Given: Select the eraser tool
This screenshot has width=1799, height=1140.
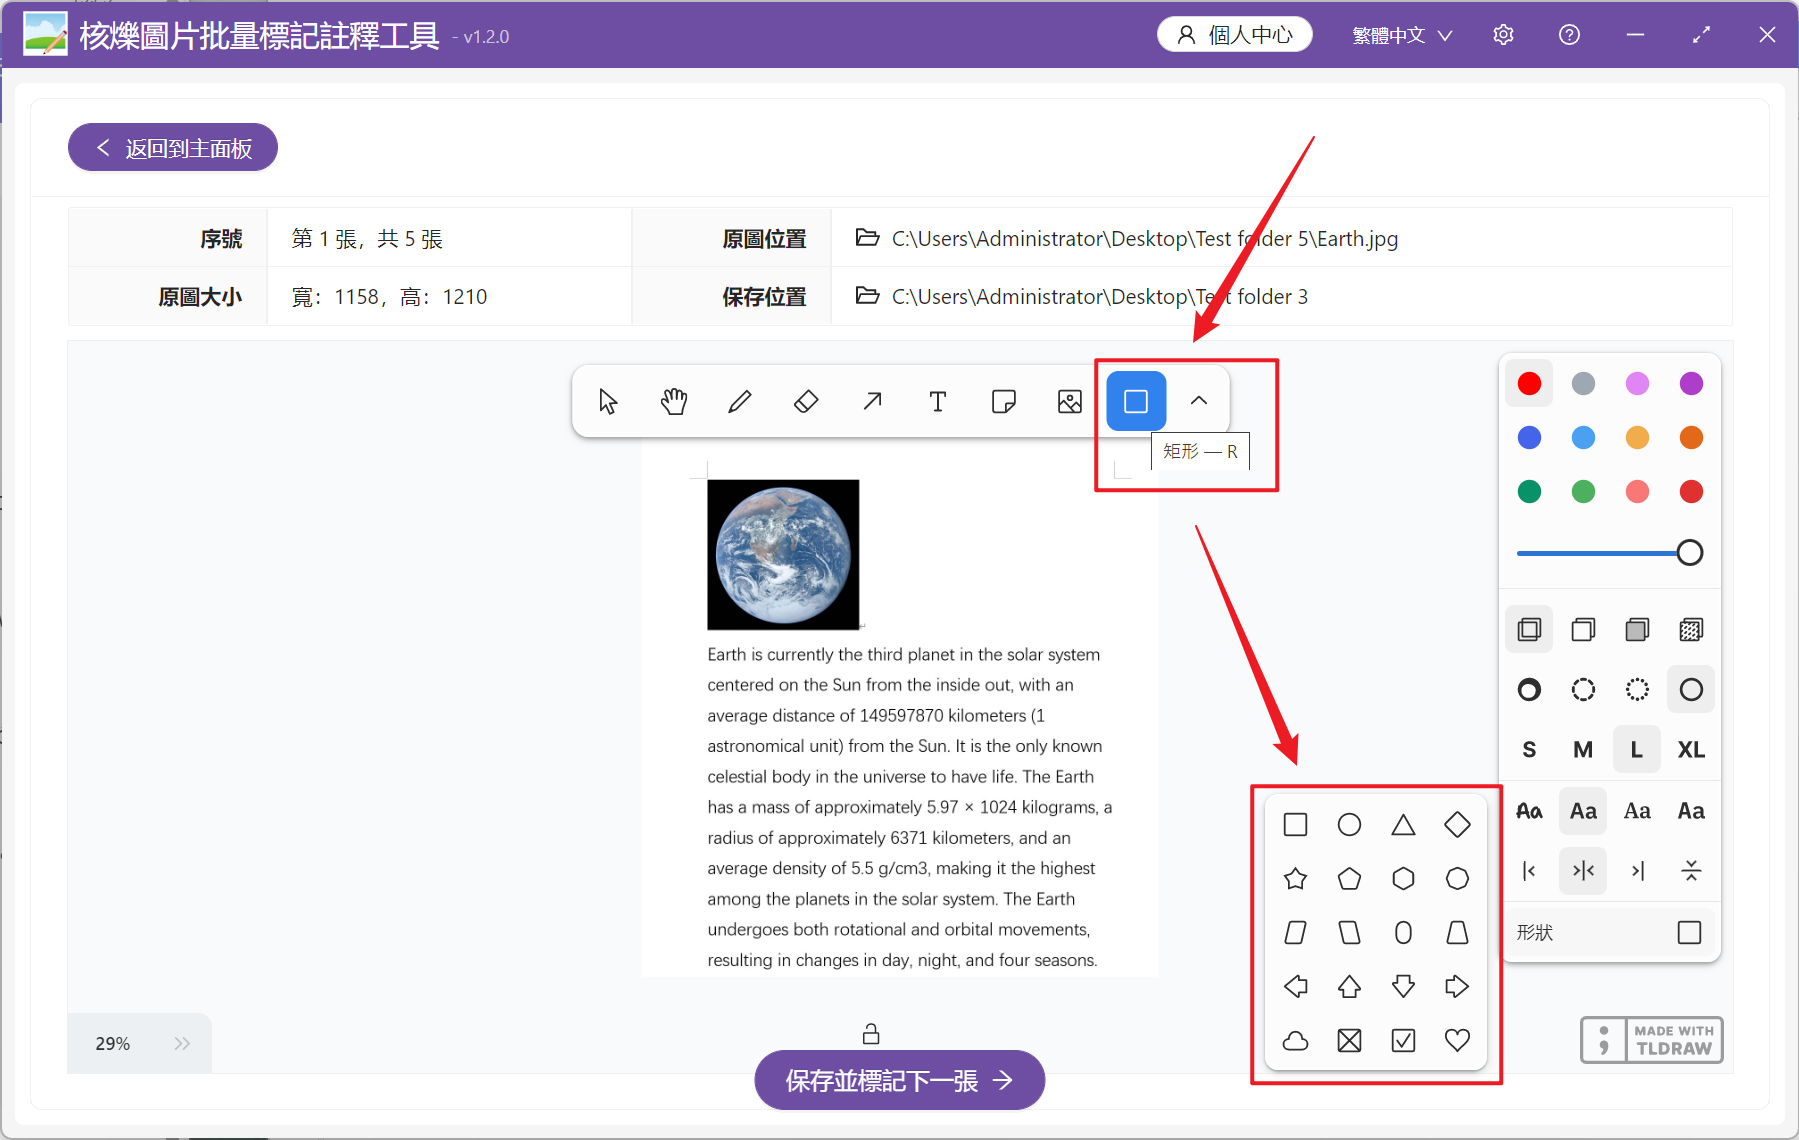Looking at the screenshot, I should click(x=806, y=401).
